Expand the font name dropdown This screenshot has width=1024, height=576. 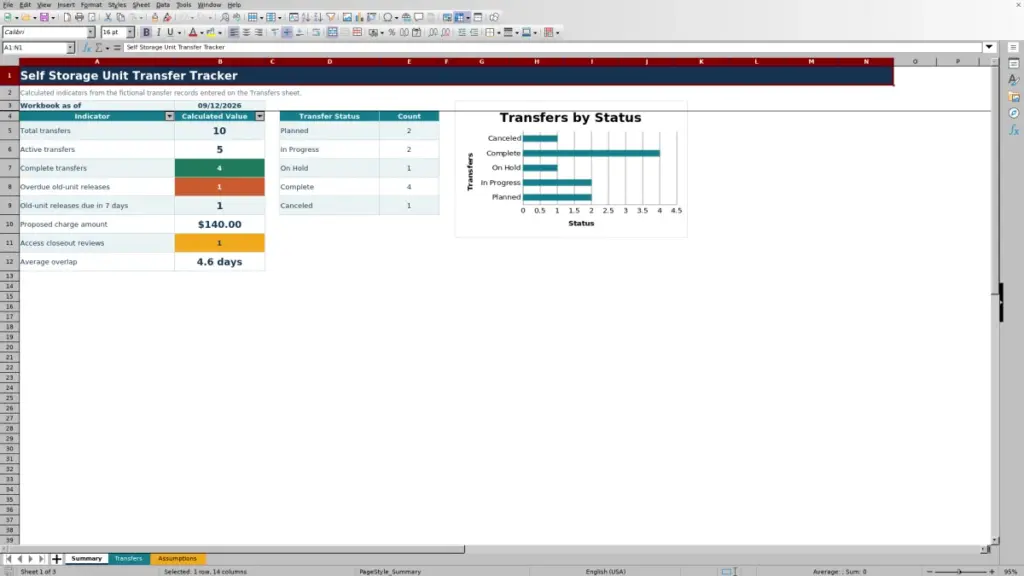coord(91,32)
